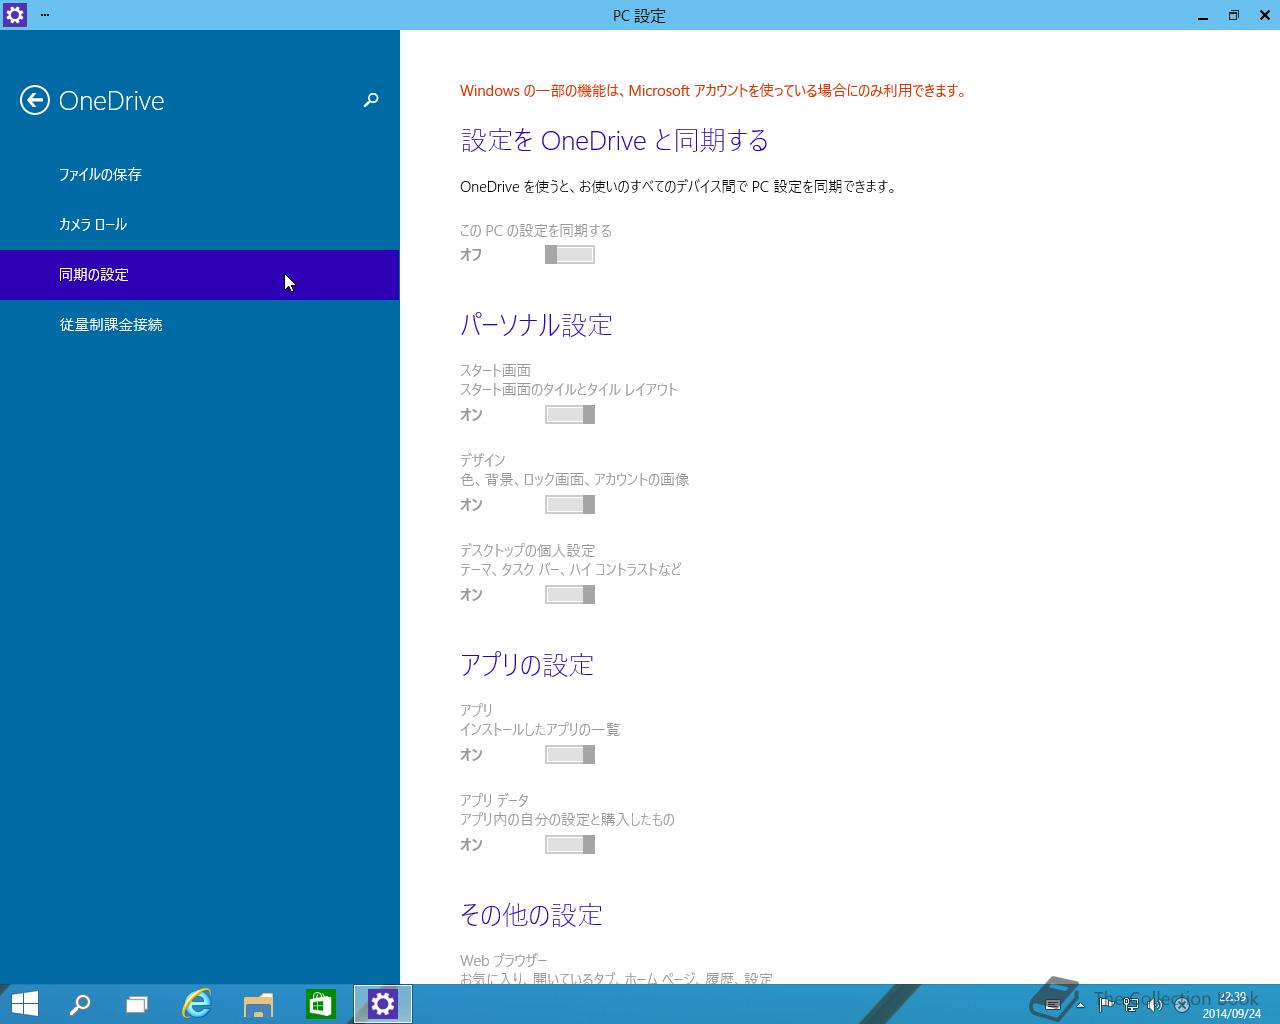Toggle the デザイン sync switch
1280x1024 pixels.
point(570,505)
